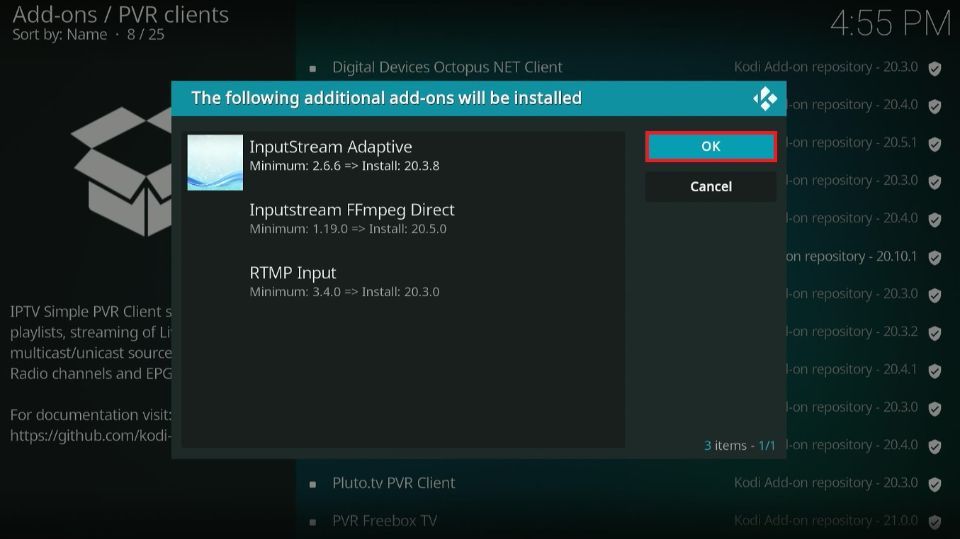The height and width of the screenshot is (539, 960).
Task: Click Cancel in the add-ons dialog
Action: click(x=711, y=186)
